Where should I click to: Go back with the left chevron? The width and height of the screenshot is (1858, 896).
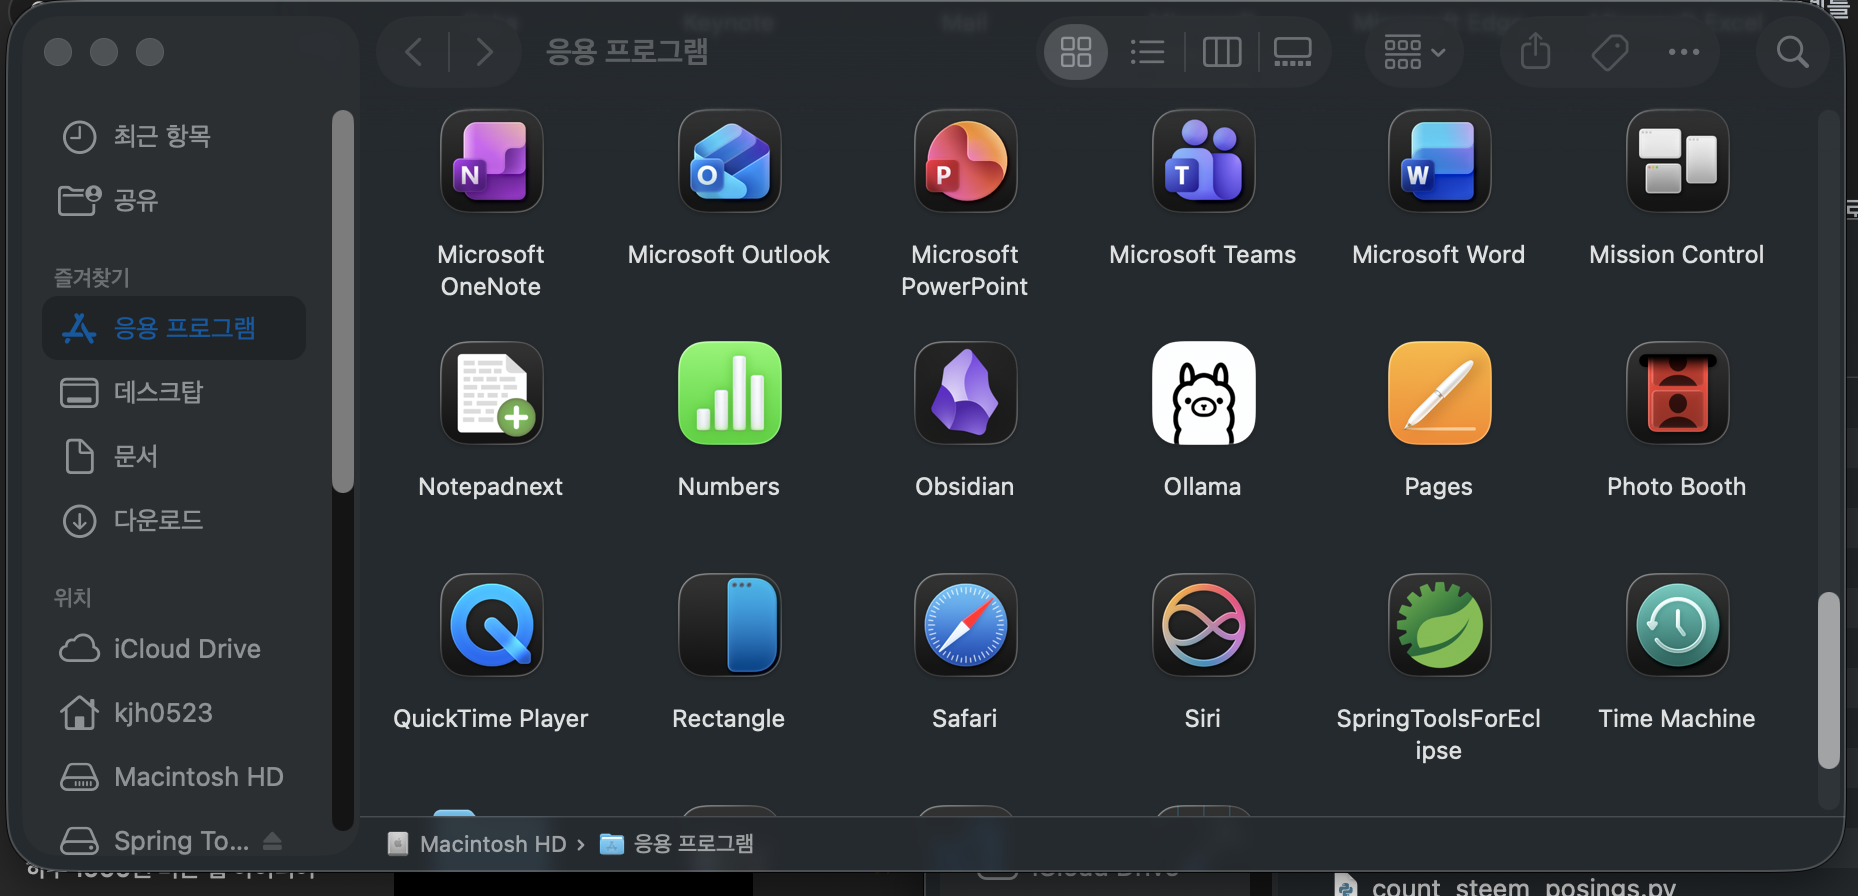(x=414, y=52)
